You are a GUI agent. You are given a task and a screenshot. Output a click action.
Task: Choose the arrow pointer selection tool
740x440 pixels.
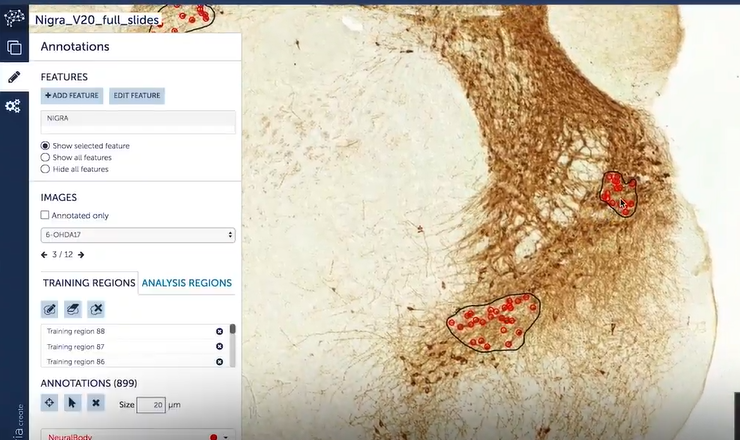coord(72,403)
